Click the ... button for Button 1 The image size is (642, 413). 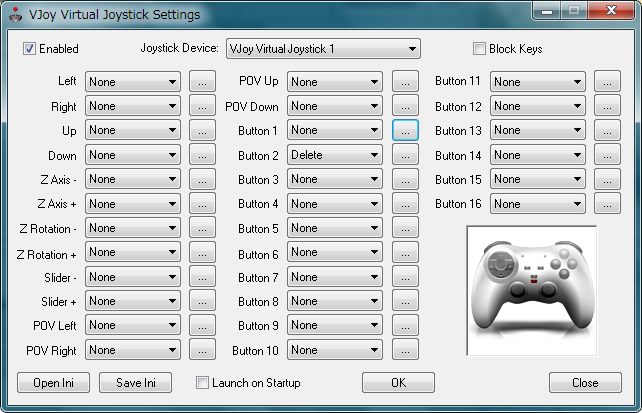(x=405, y=130)
